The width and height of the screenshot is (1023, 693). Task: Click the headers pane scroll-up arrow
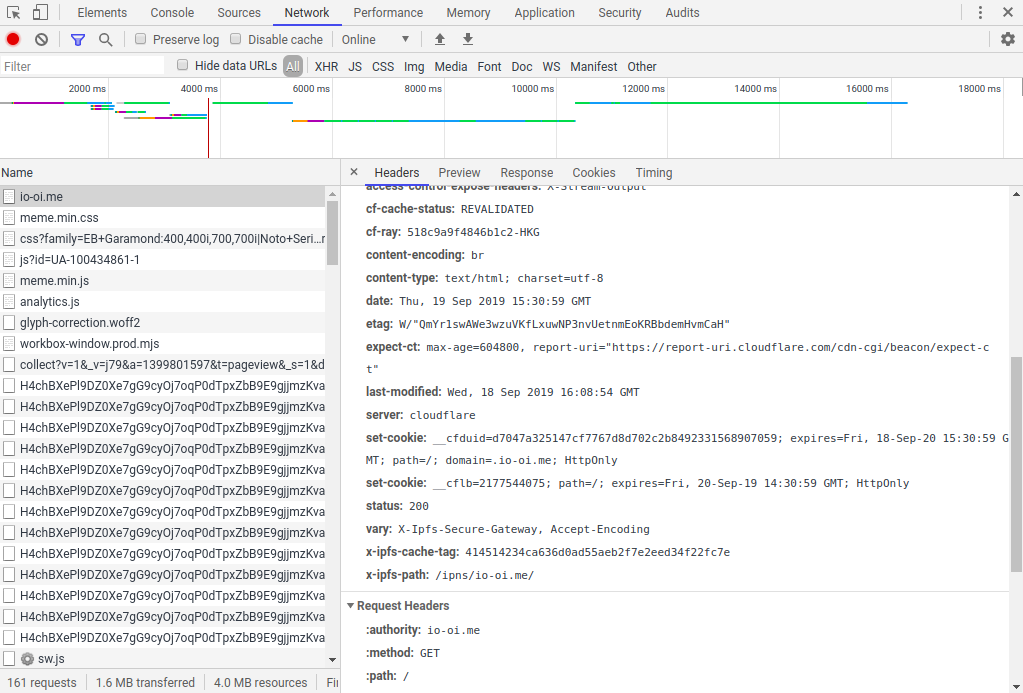(1016, 194)
